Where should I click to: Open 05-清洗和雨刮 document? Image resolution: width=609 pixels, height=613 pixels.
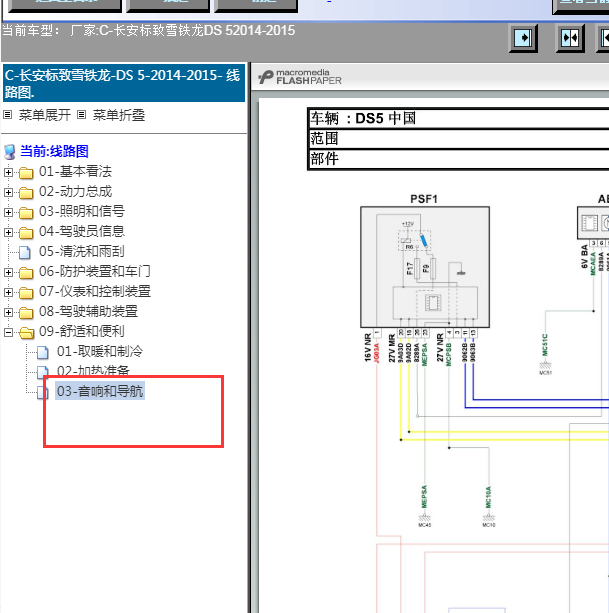pos(82,251)
